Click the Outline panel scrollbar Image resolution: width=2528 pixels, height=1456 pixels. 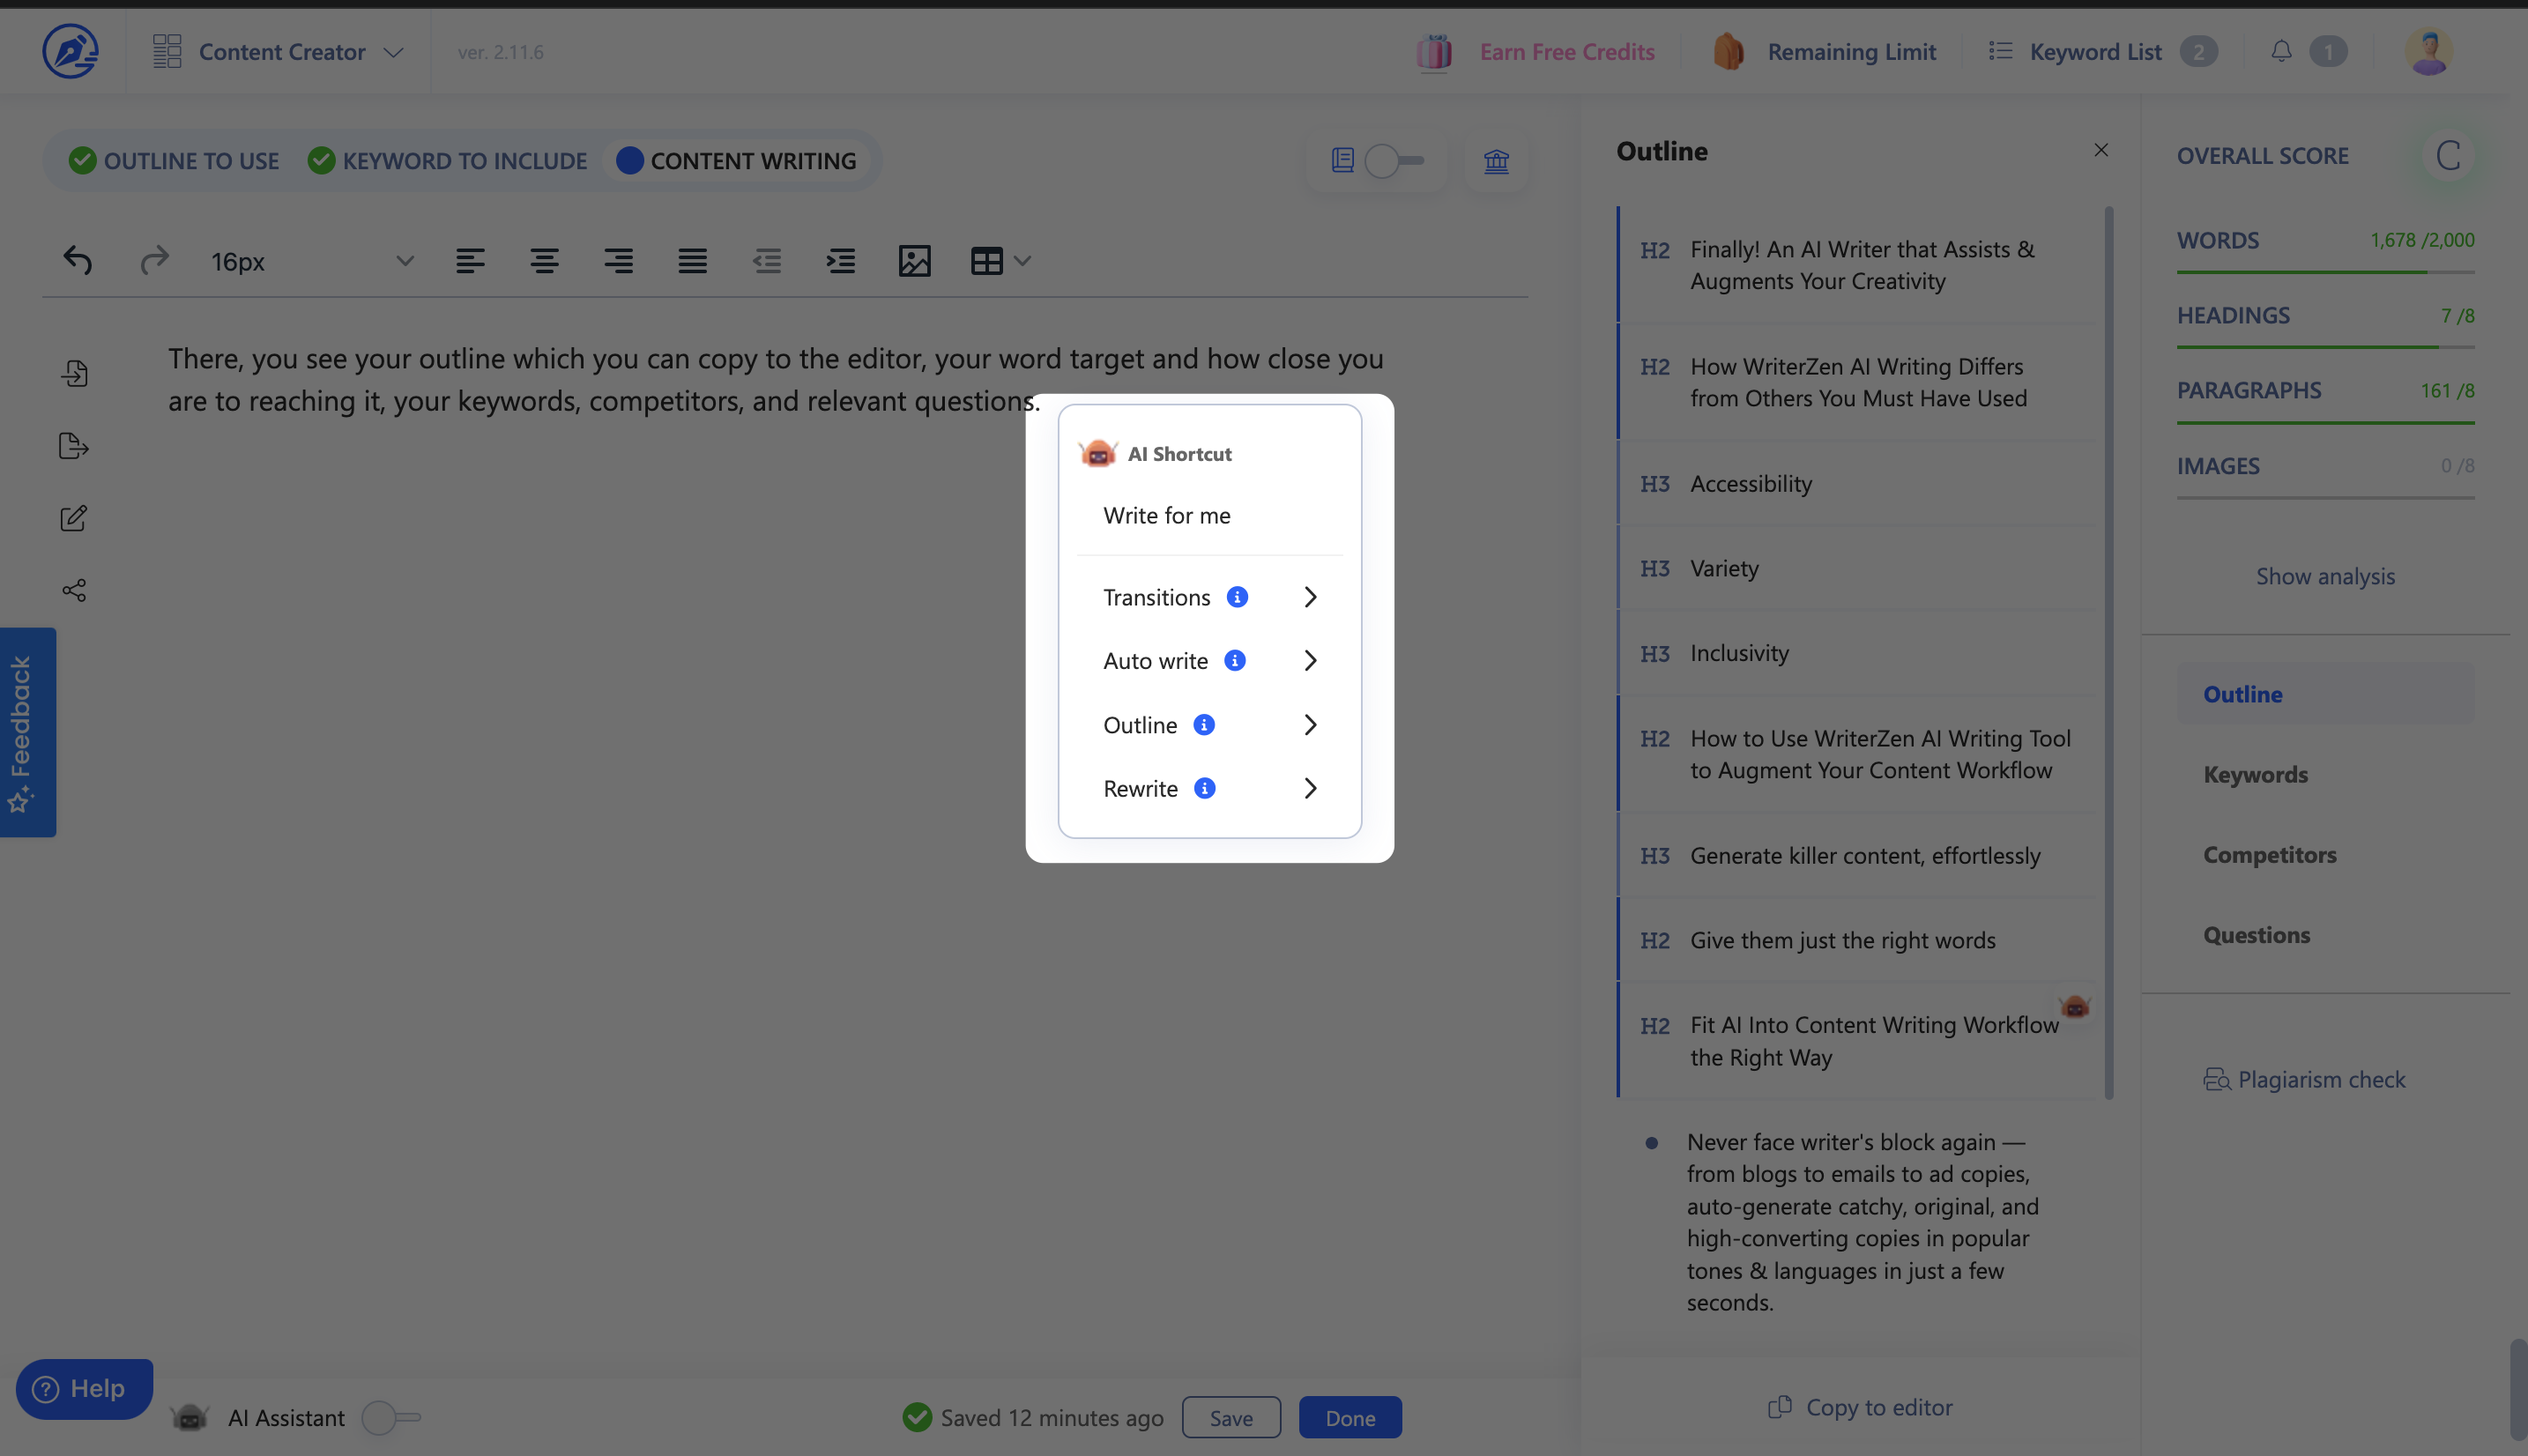click(x=2109, y=652)
